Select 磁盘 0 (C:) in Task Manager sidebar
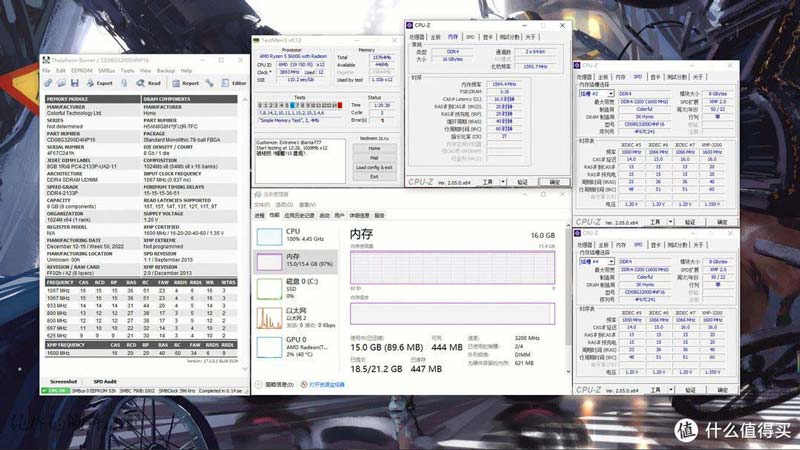 [x=295, y=288]
